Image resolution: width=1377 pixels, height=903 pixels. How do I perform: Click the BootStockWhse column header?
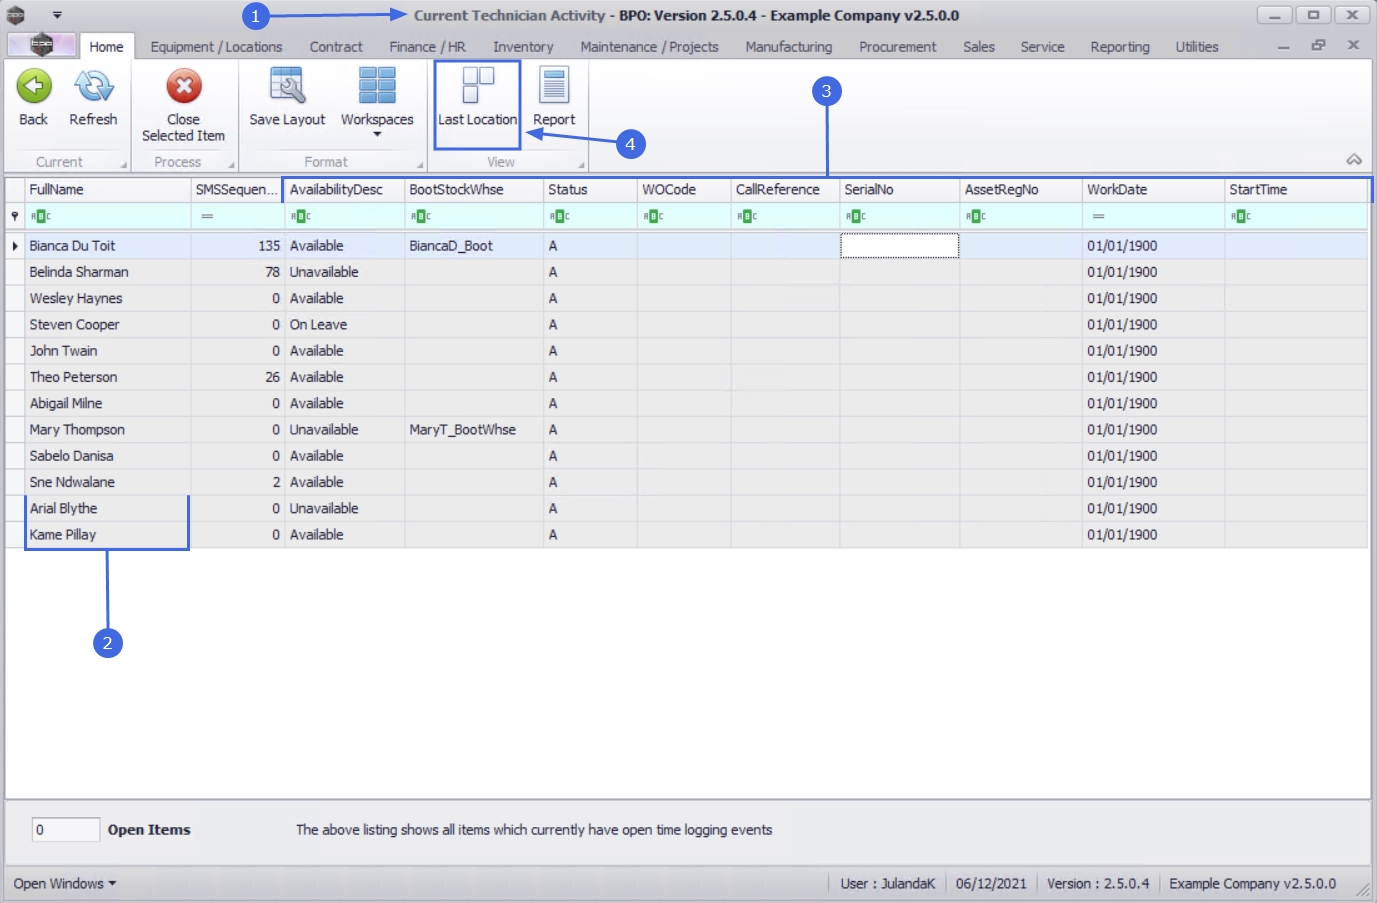click(x=474, y=190)
